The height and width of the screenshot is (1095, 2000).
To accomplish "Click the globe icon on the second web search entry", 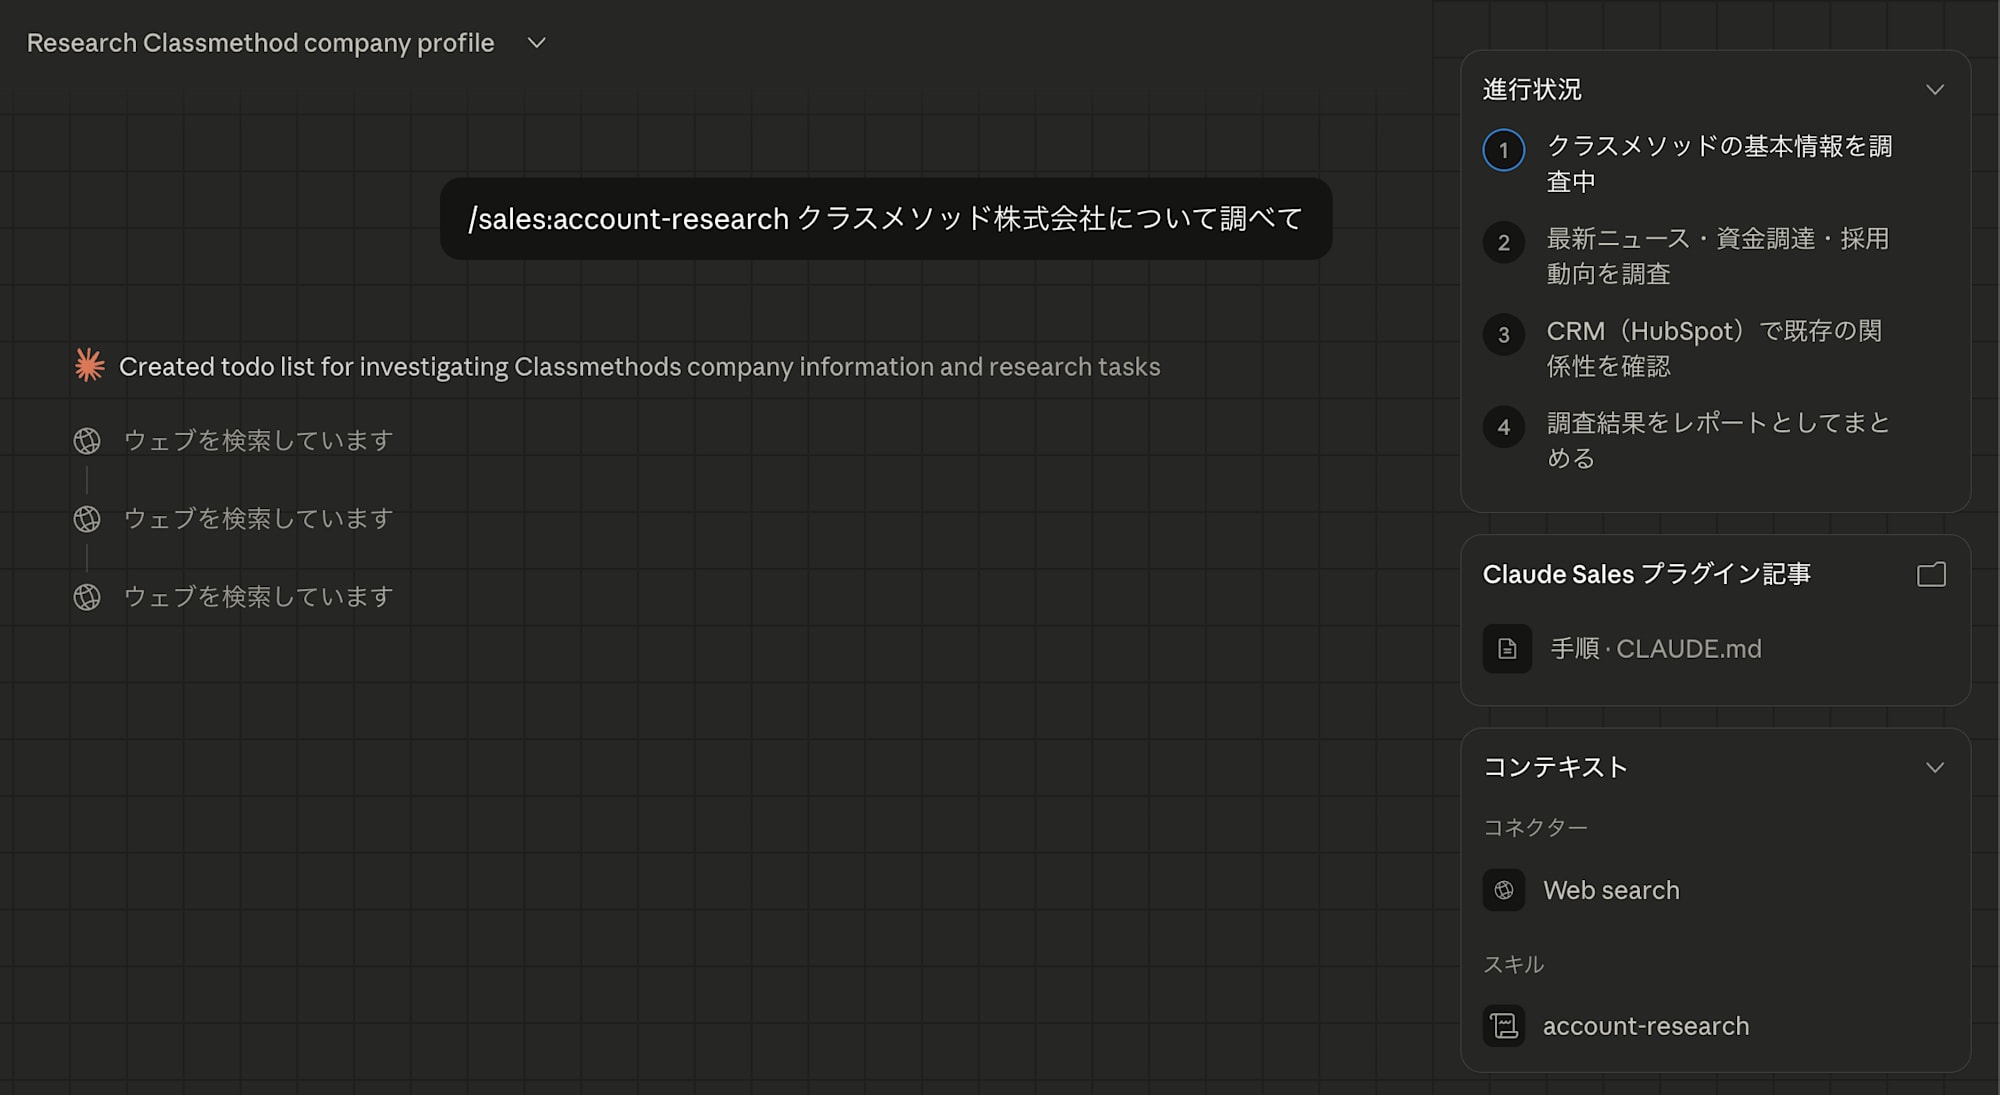I will click(x=88, y=518).
